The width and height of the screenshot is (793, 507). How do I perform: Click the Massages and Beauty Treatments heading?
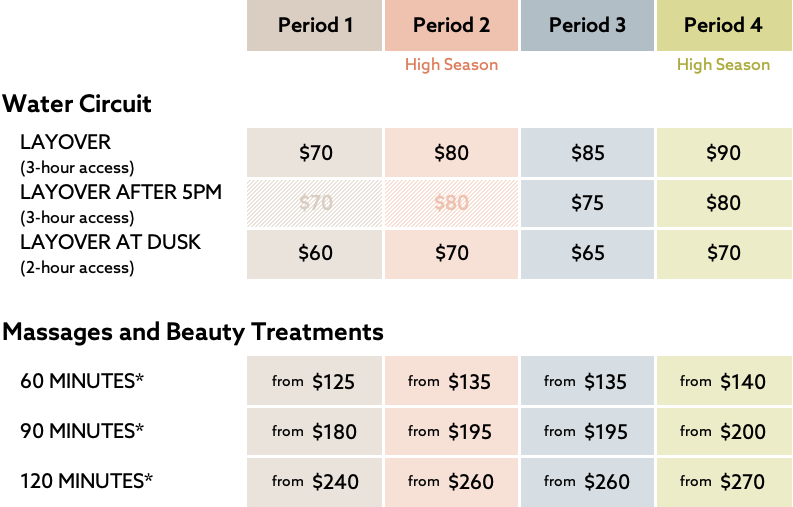[x=193, y=332]
